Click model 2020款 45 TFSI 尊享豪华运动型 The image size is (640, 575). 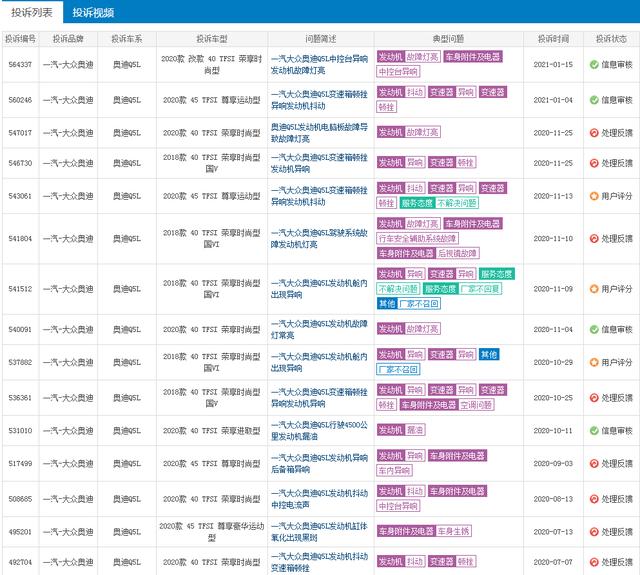212,532
